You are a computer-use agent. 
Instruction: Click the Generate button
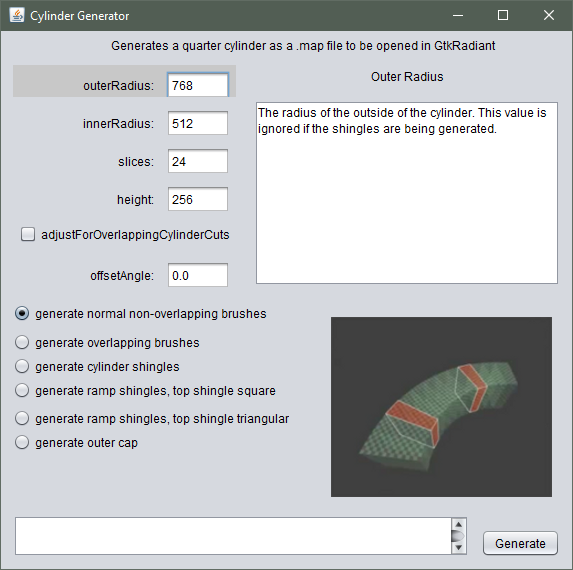(520, 543)
